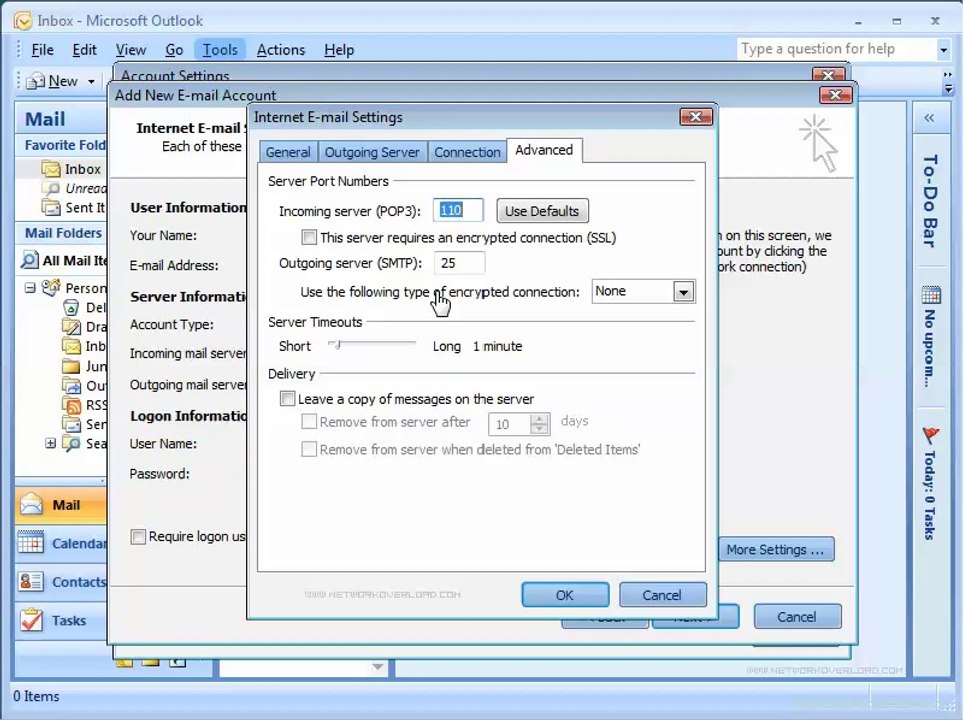Click the Calendar icon in navigation pane
This screenshot has width=963, height=720.
(31, 542)
